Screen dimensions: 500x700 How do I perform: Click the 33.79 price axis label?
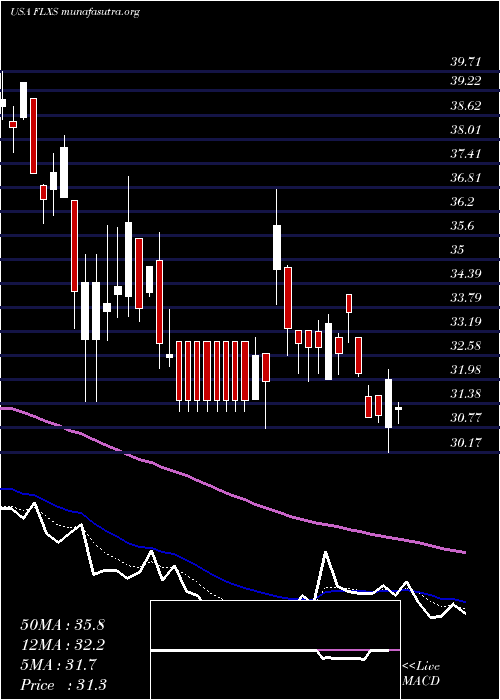(465, 298)
